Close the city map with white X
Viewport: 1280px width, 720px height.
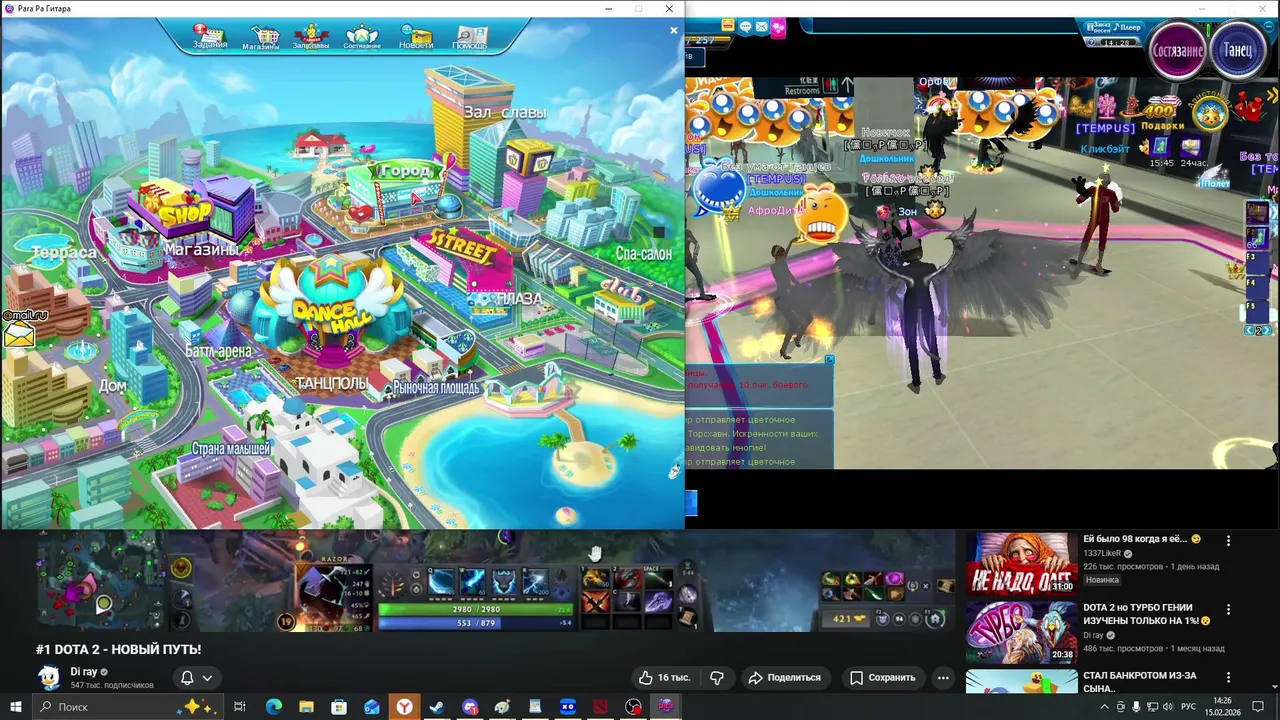pyautogui.click(x=673, y=31)
